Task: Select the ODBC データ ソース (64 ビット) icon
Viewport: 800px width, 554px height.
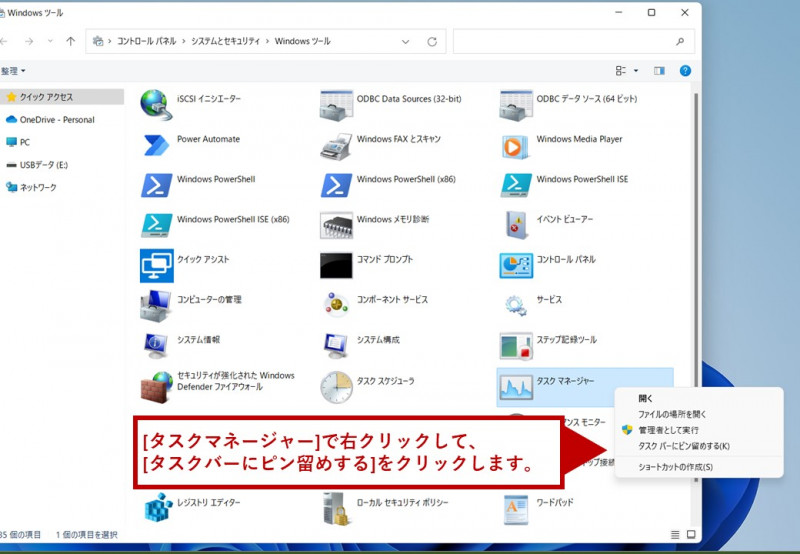Action: tap(516, 105)
